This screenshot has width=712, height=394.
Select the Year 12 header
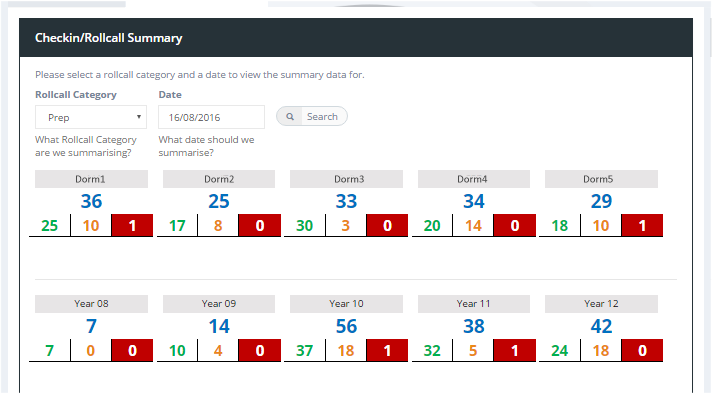(x=601, y=304)
